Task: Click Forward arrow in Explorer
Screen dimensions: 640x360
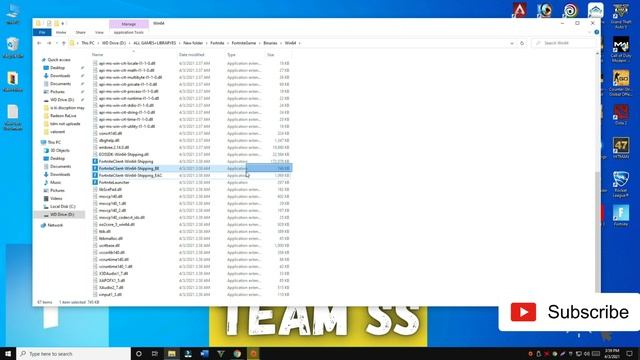Action: pos(49,43)
